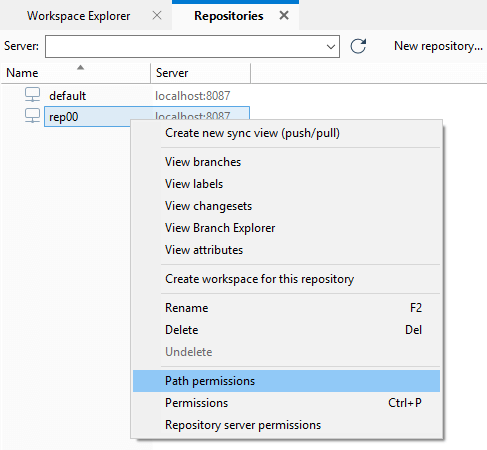Close the Repositories tab

coord(284,15)
